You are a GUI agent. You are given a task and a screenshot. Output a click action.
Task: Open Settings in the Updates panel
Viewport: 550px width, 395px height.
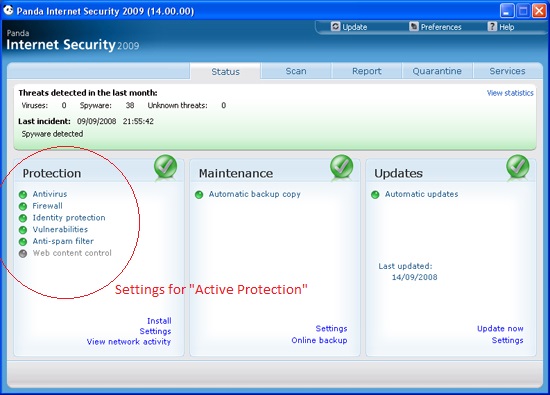click(x=508, y=340)
